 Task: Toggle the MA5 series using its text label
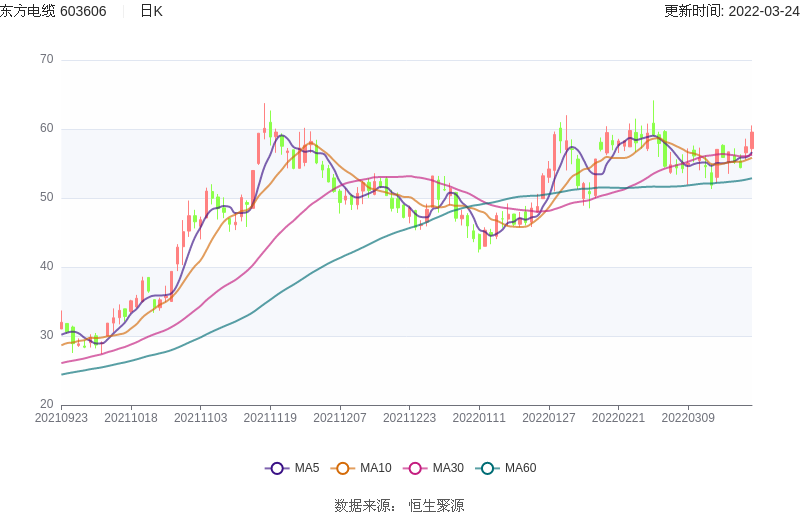[x=306, y=468]
